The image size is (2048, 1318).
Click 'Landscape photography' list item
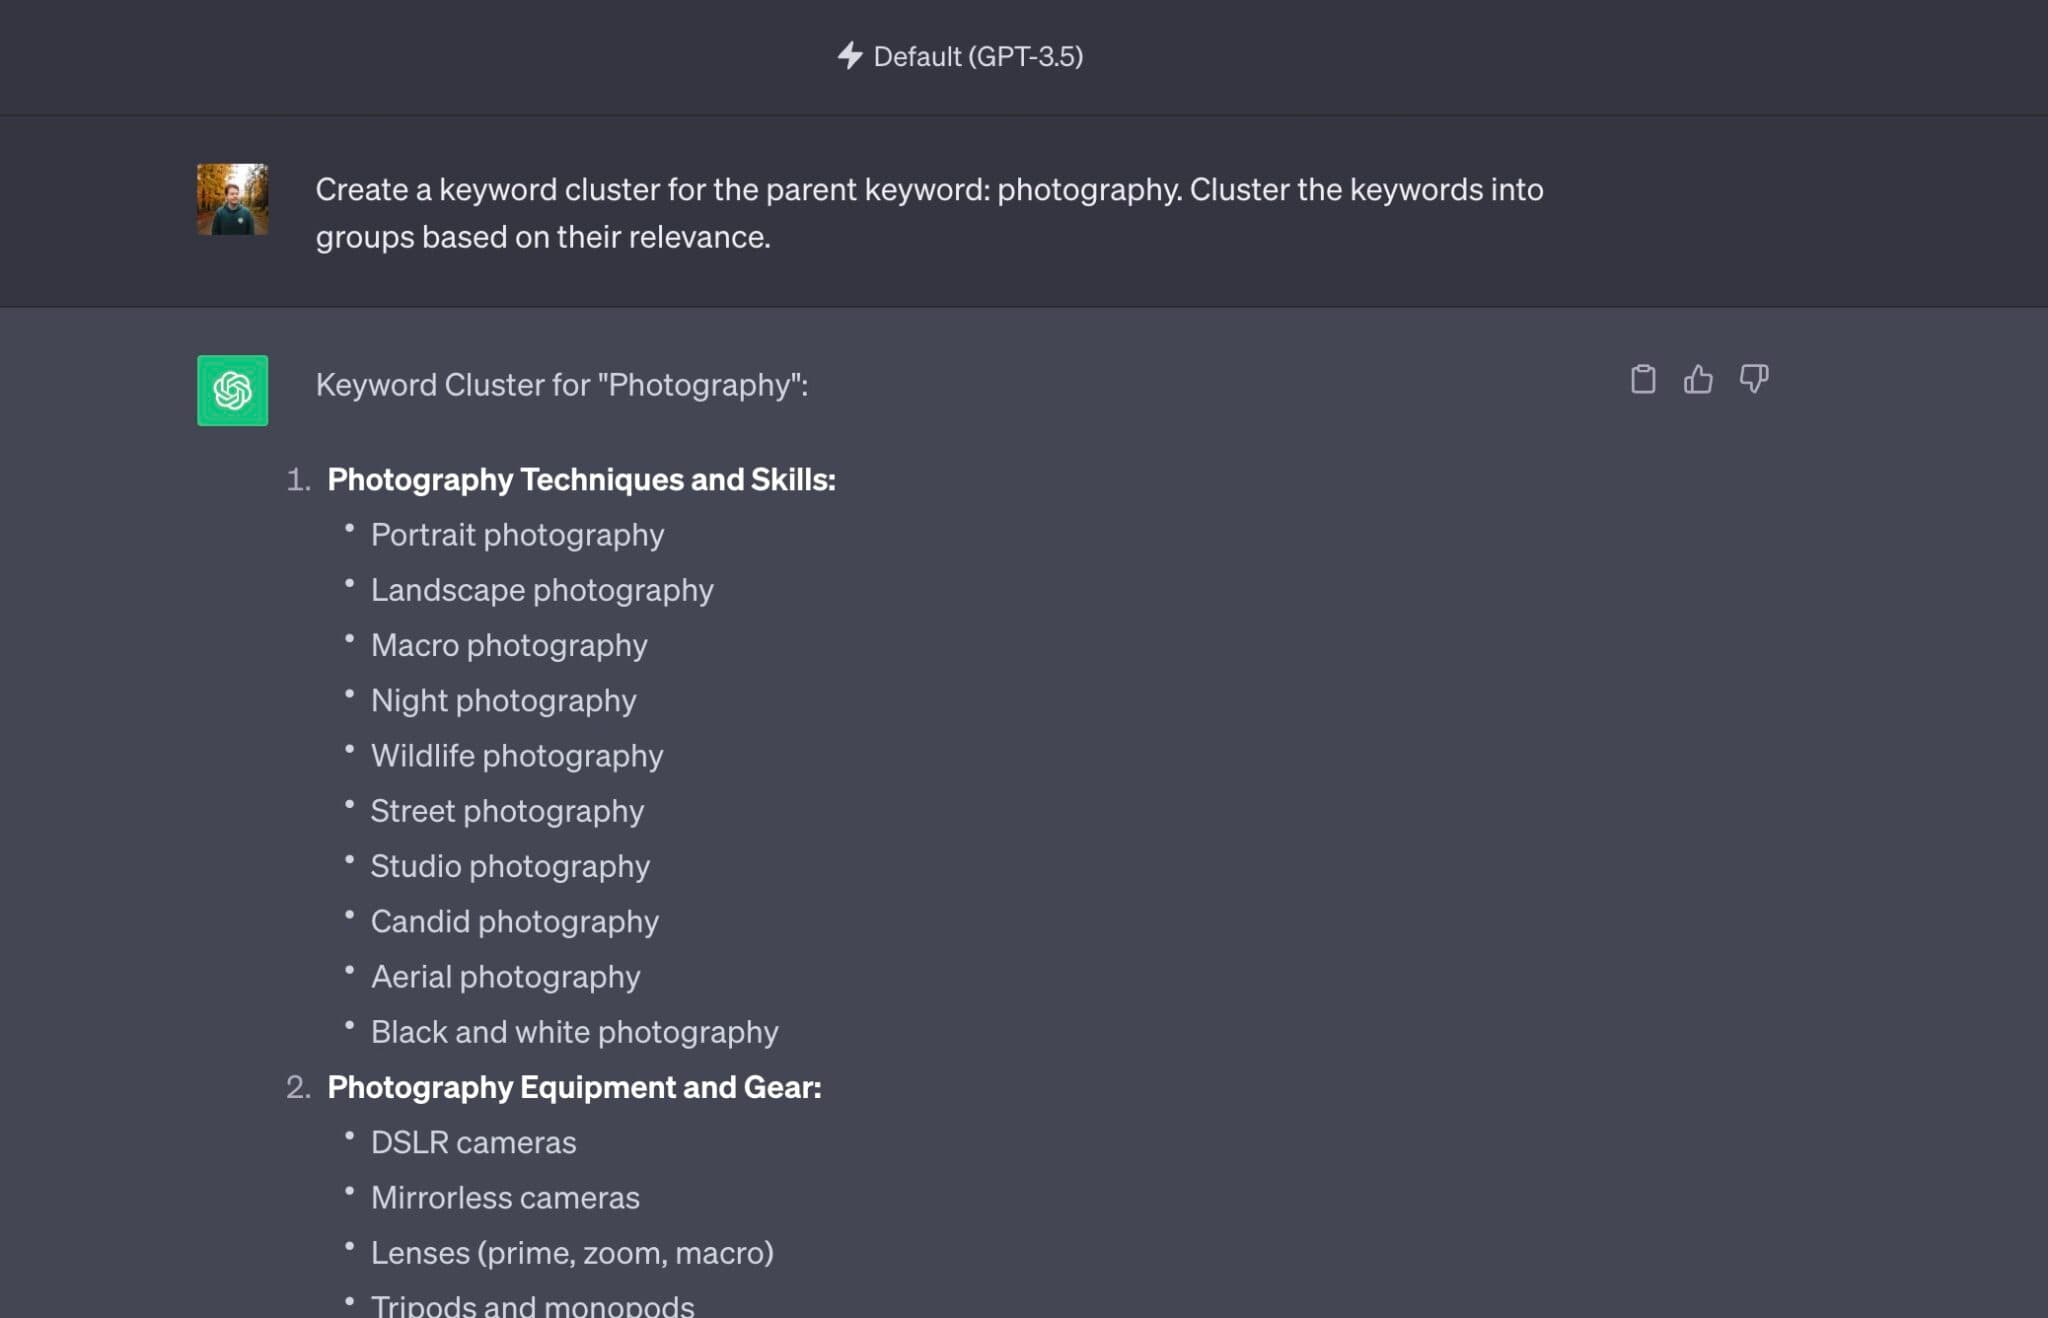(x=542, y=590)
